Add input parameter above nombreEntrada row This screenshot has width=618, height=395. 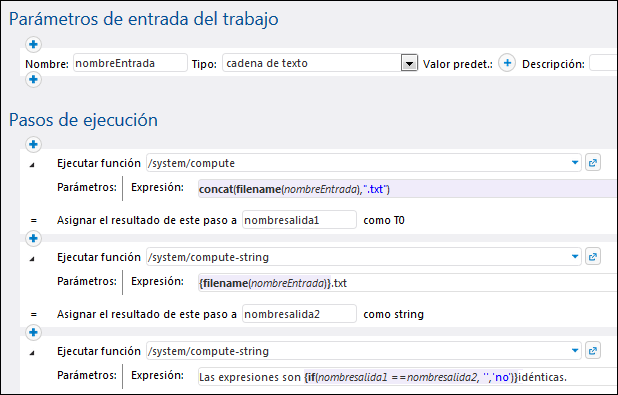[x=34, y=44]
